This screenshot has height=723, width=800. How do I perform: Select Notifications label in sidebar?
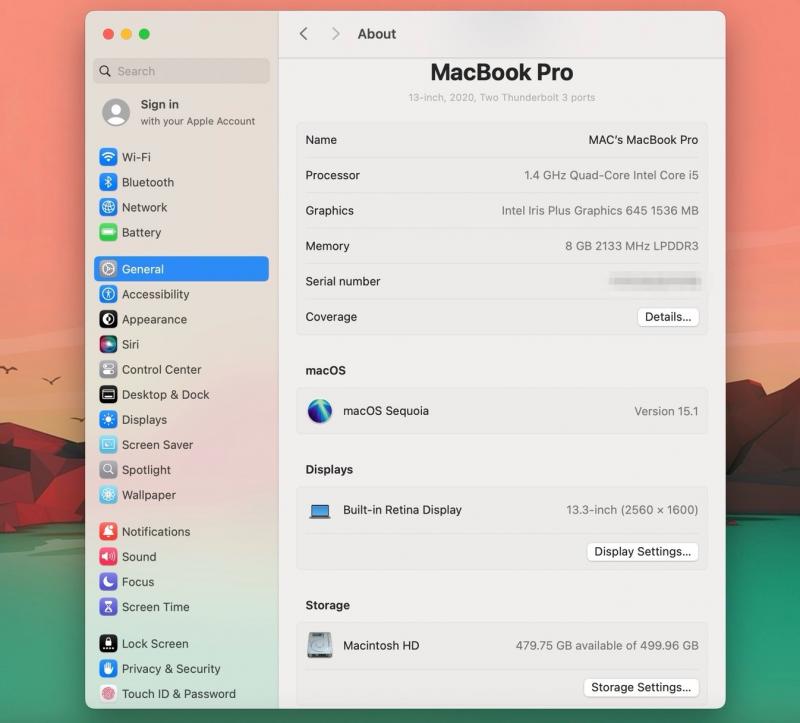[x=156, y=532]
